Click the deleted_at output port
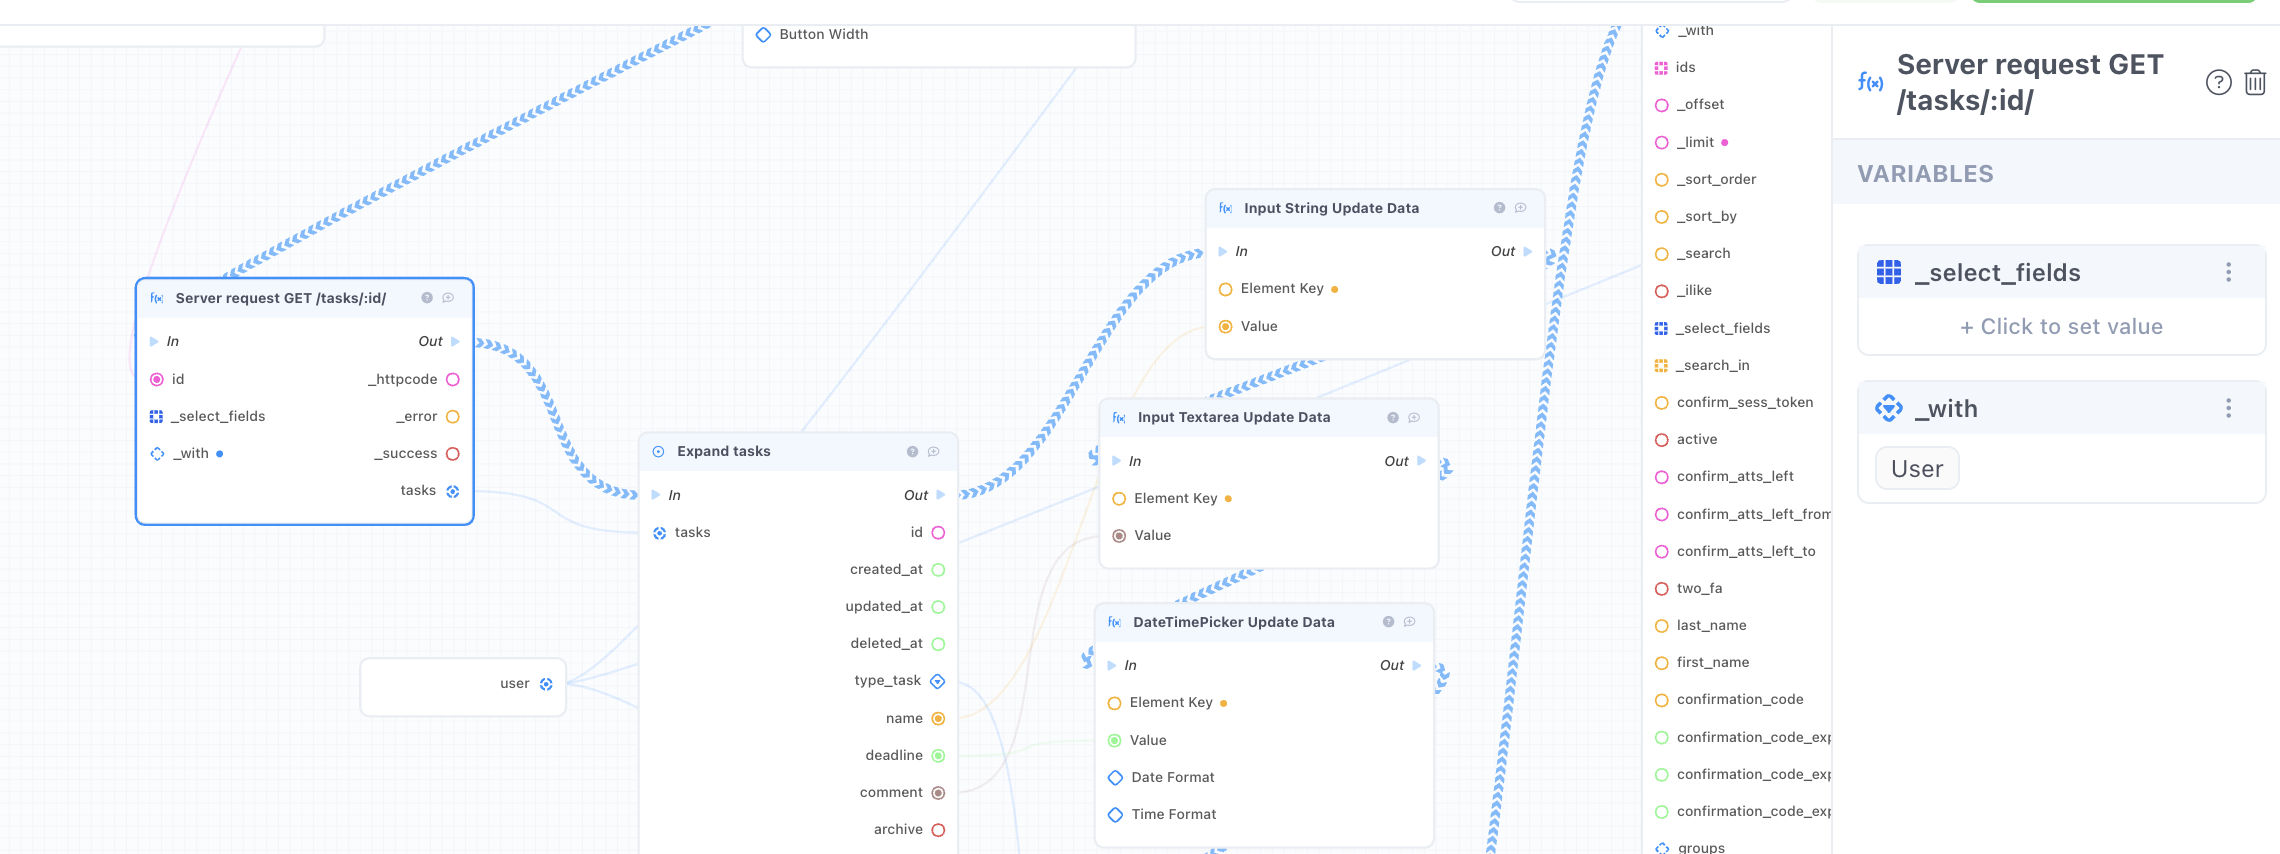Viewport: 2280px width, 854px height. click(938, 644)
